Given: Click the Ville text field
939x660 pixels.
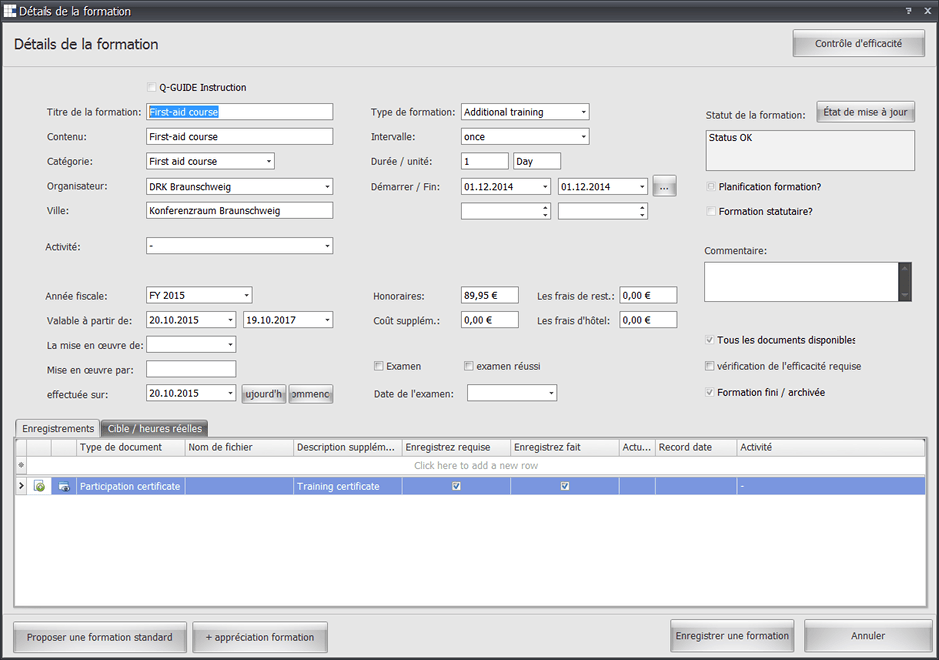Looking at the screenshot, I should pyautogui.click(x=239, y=211).
